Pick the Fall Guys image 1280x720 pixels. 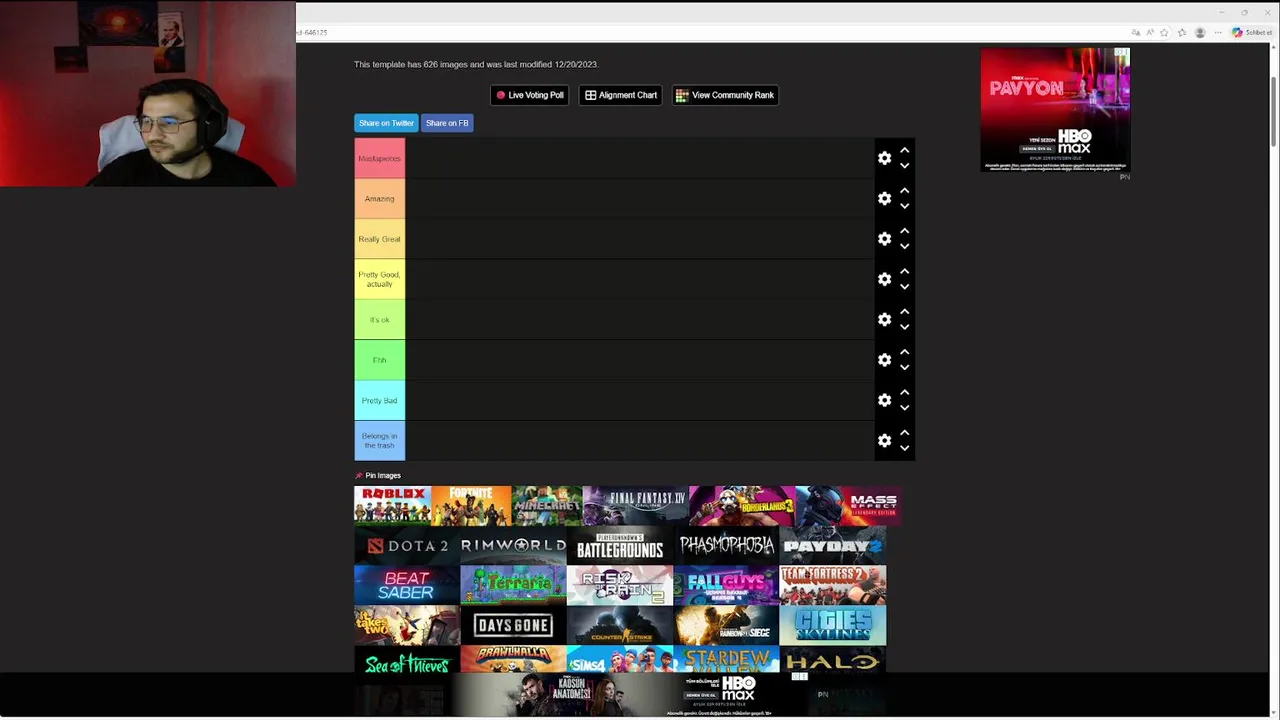pyautogui.click(x=726, y=586)
